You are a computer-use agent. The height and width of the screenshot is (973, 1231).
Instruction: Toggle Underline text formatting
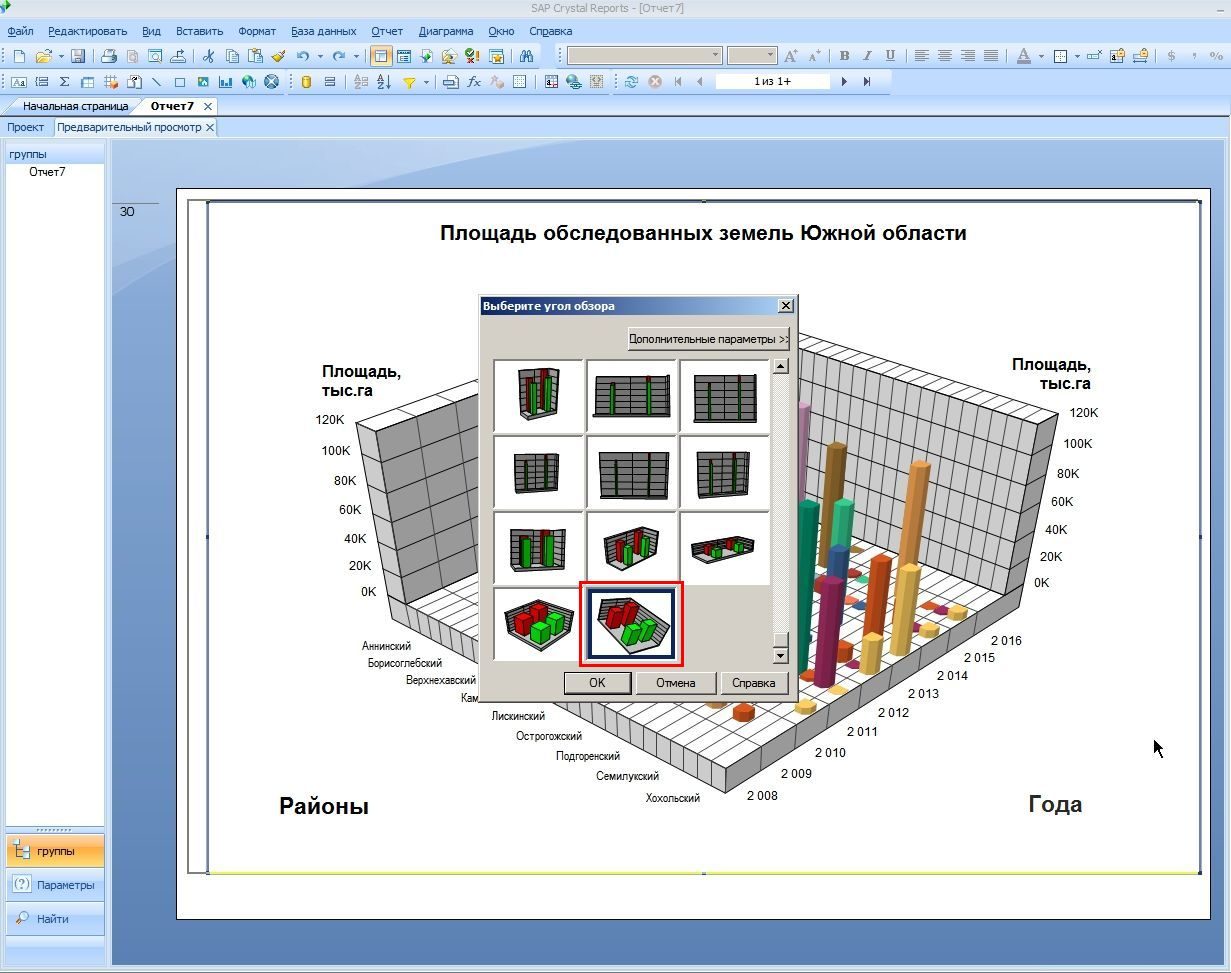click(x=890, y=56)
